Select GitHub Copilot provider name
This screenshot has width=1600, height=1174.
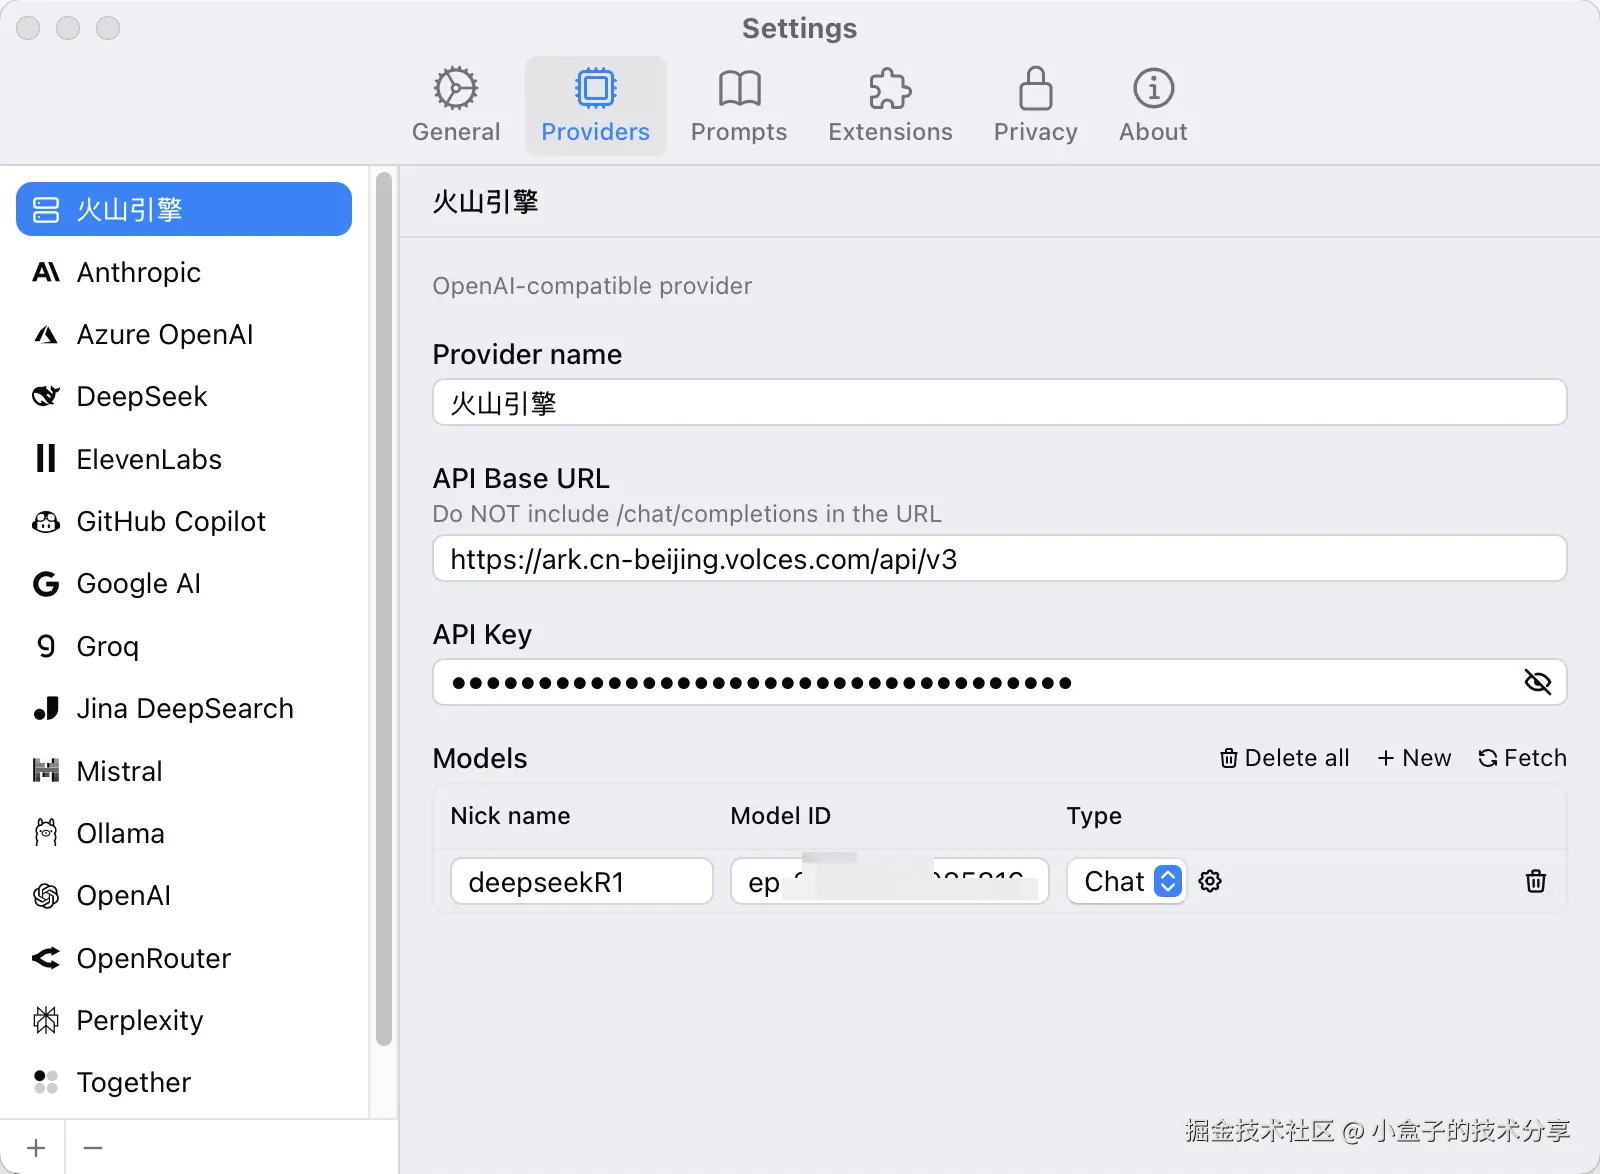pyautogui.click(x=171, y=522)
